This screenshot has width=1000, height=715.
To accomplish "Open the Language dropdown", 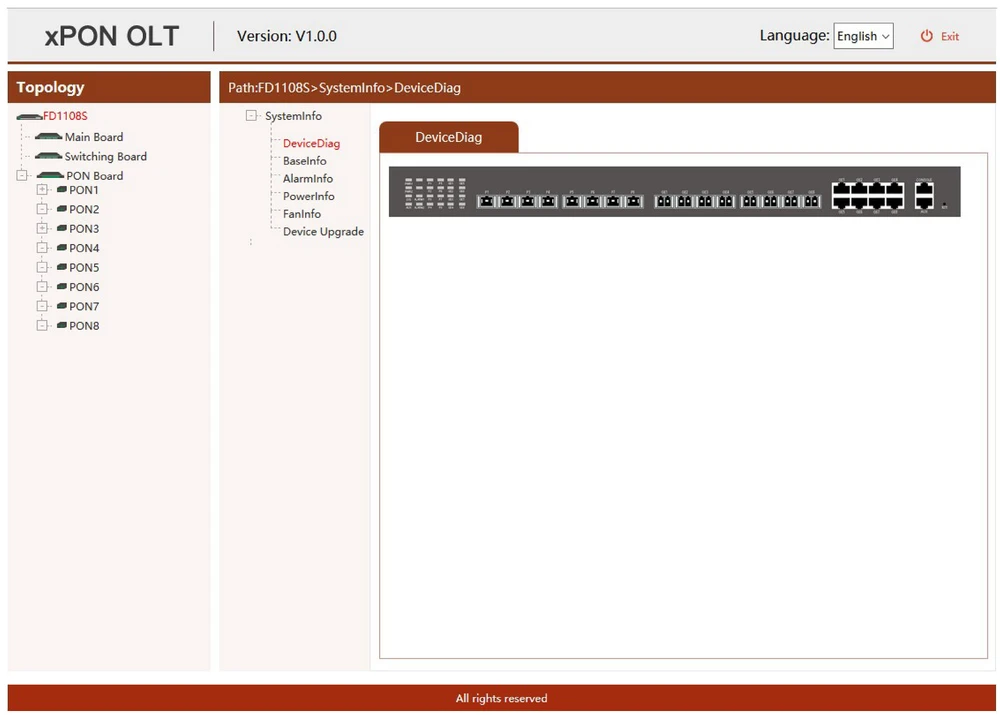I will pyautogui.click(x=863, y=36).
